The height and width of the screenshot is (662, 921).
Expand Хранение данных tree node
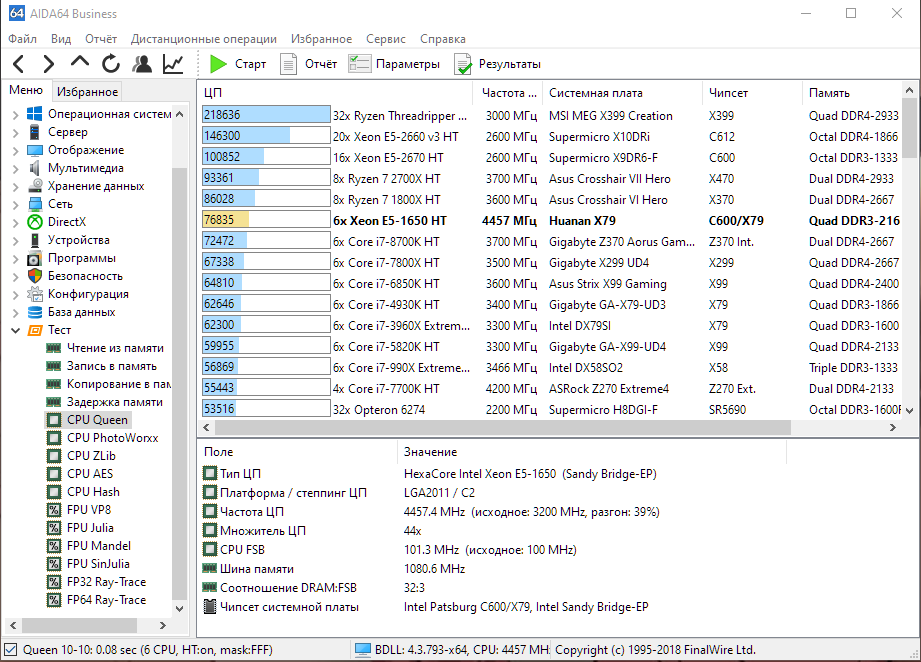pyautogui.click(x=16, y=187)
